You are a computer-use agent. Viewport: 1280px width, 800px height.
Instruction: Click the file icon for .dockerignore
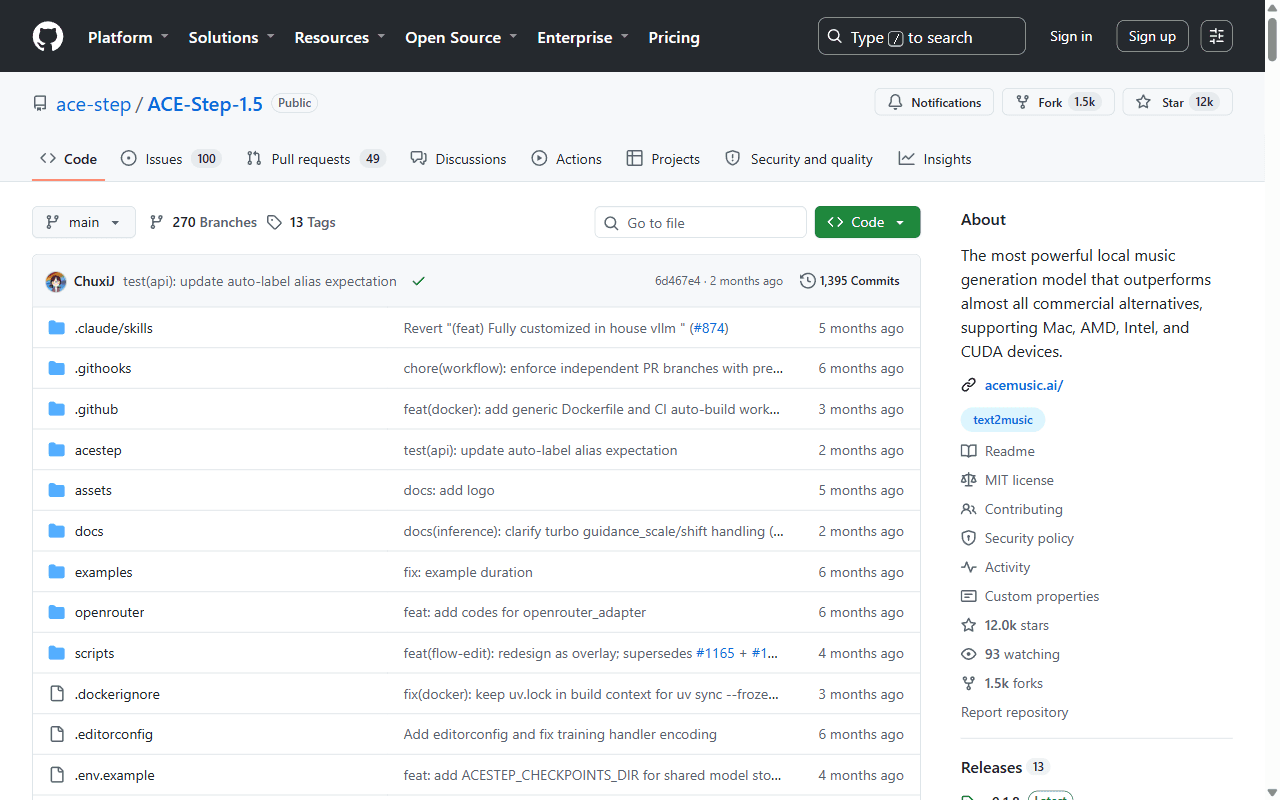(x=57, y=694)
